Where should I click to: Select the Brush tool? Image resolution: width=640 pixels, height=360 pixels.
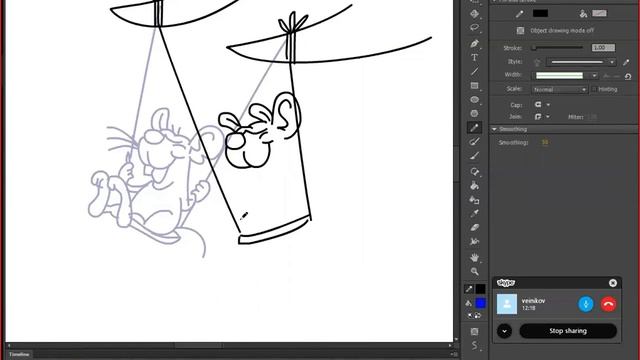coord(474,156)
